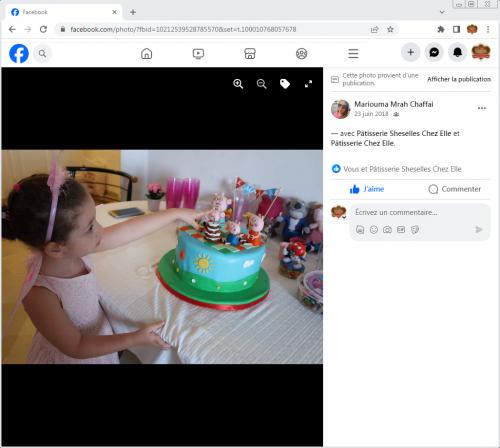
Task: Open the Facebook search icon
Action: (x=42, y=53)
